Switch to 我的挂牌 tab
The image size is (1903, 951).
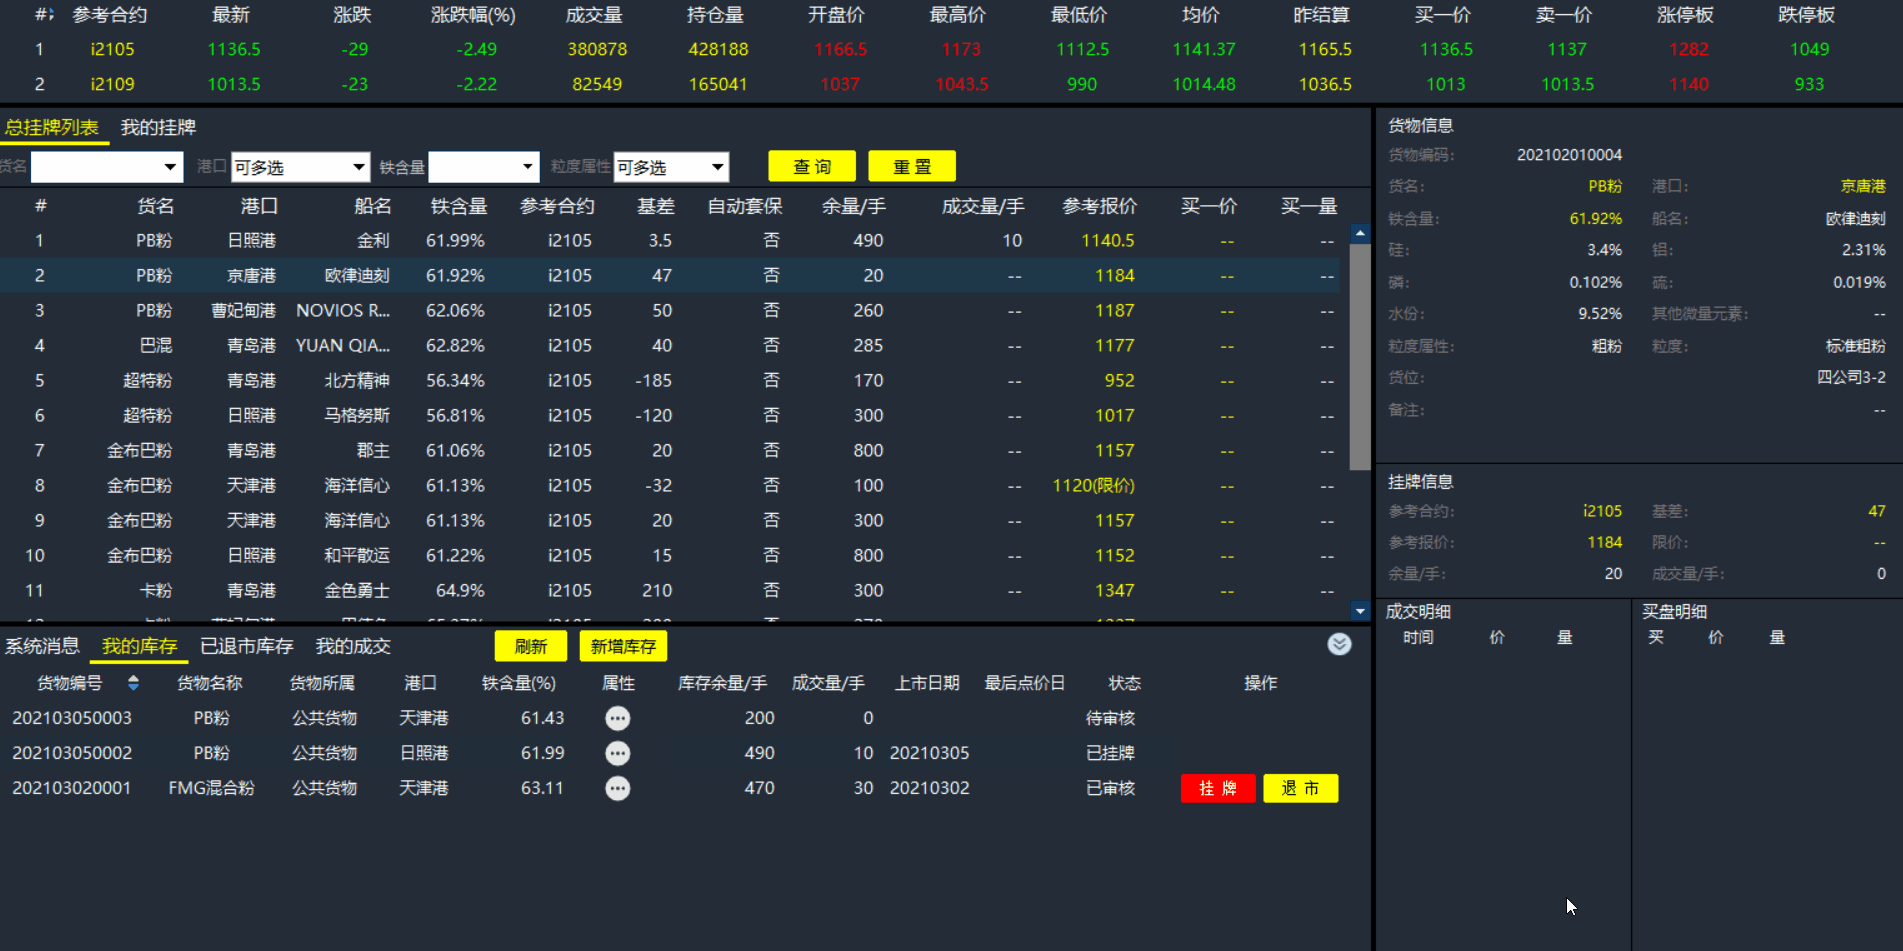coord(158,127)
